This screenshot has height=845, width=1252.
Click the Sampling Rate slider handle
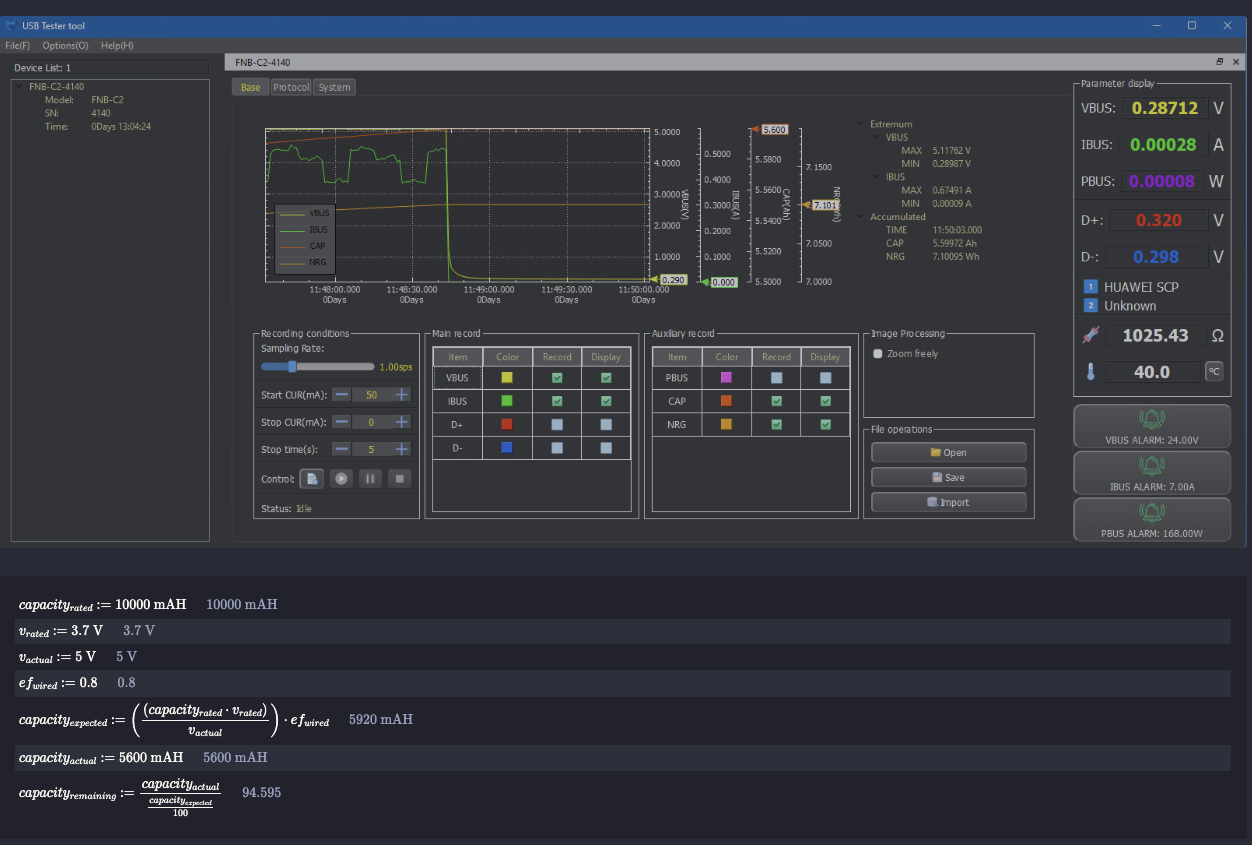pyautogui.click(x=292, y=367)
